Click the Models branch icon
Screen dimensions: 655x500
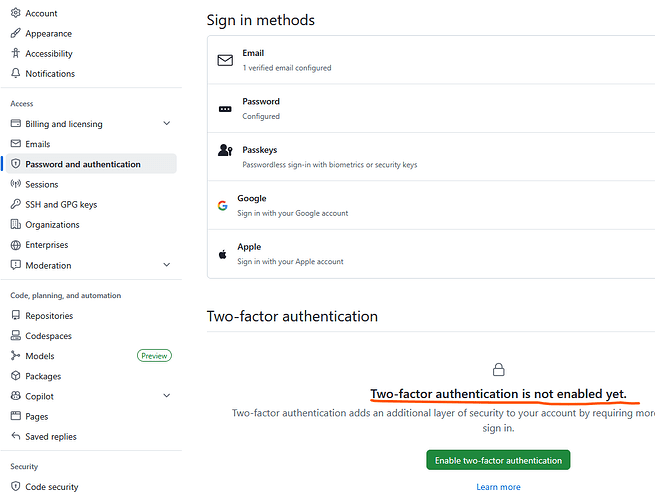(15, 355)
